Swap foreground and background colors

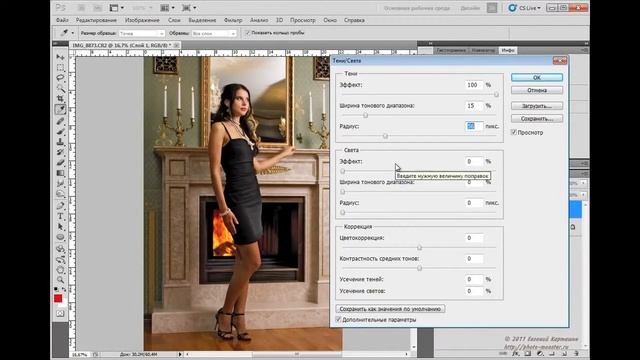pyautogui.click(x=64, y=289)
